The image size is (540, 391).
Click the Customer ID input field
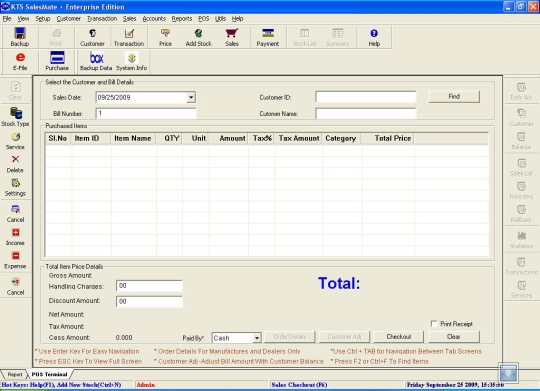(366, 97)
